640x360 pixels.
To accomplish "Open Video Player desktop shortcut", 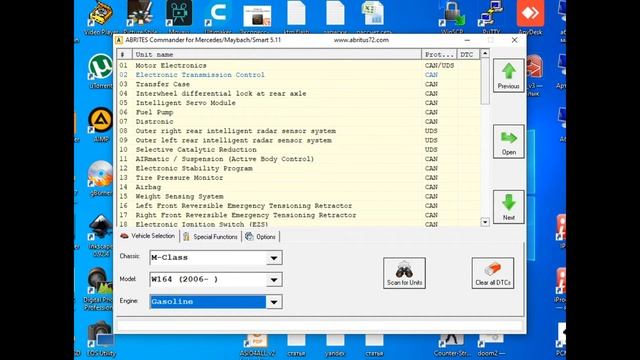I will [x=100, y=17].
